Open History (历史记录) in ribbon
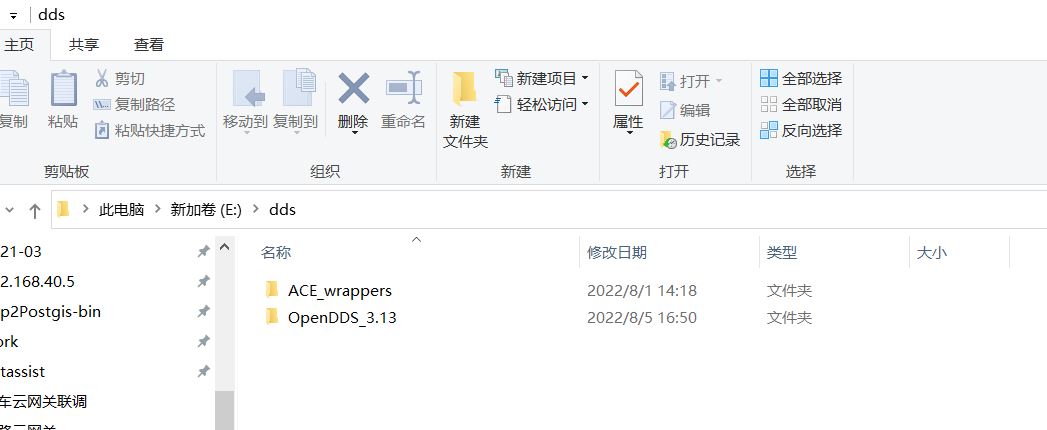This screenshot has height=430, width=1047. point(700,139)
